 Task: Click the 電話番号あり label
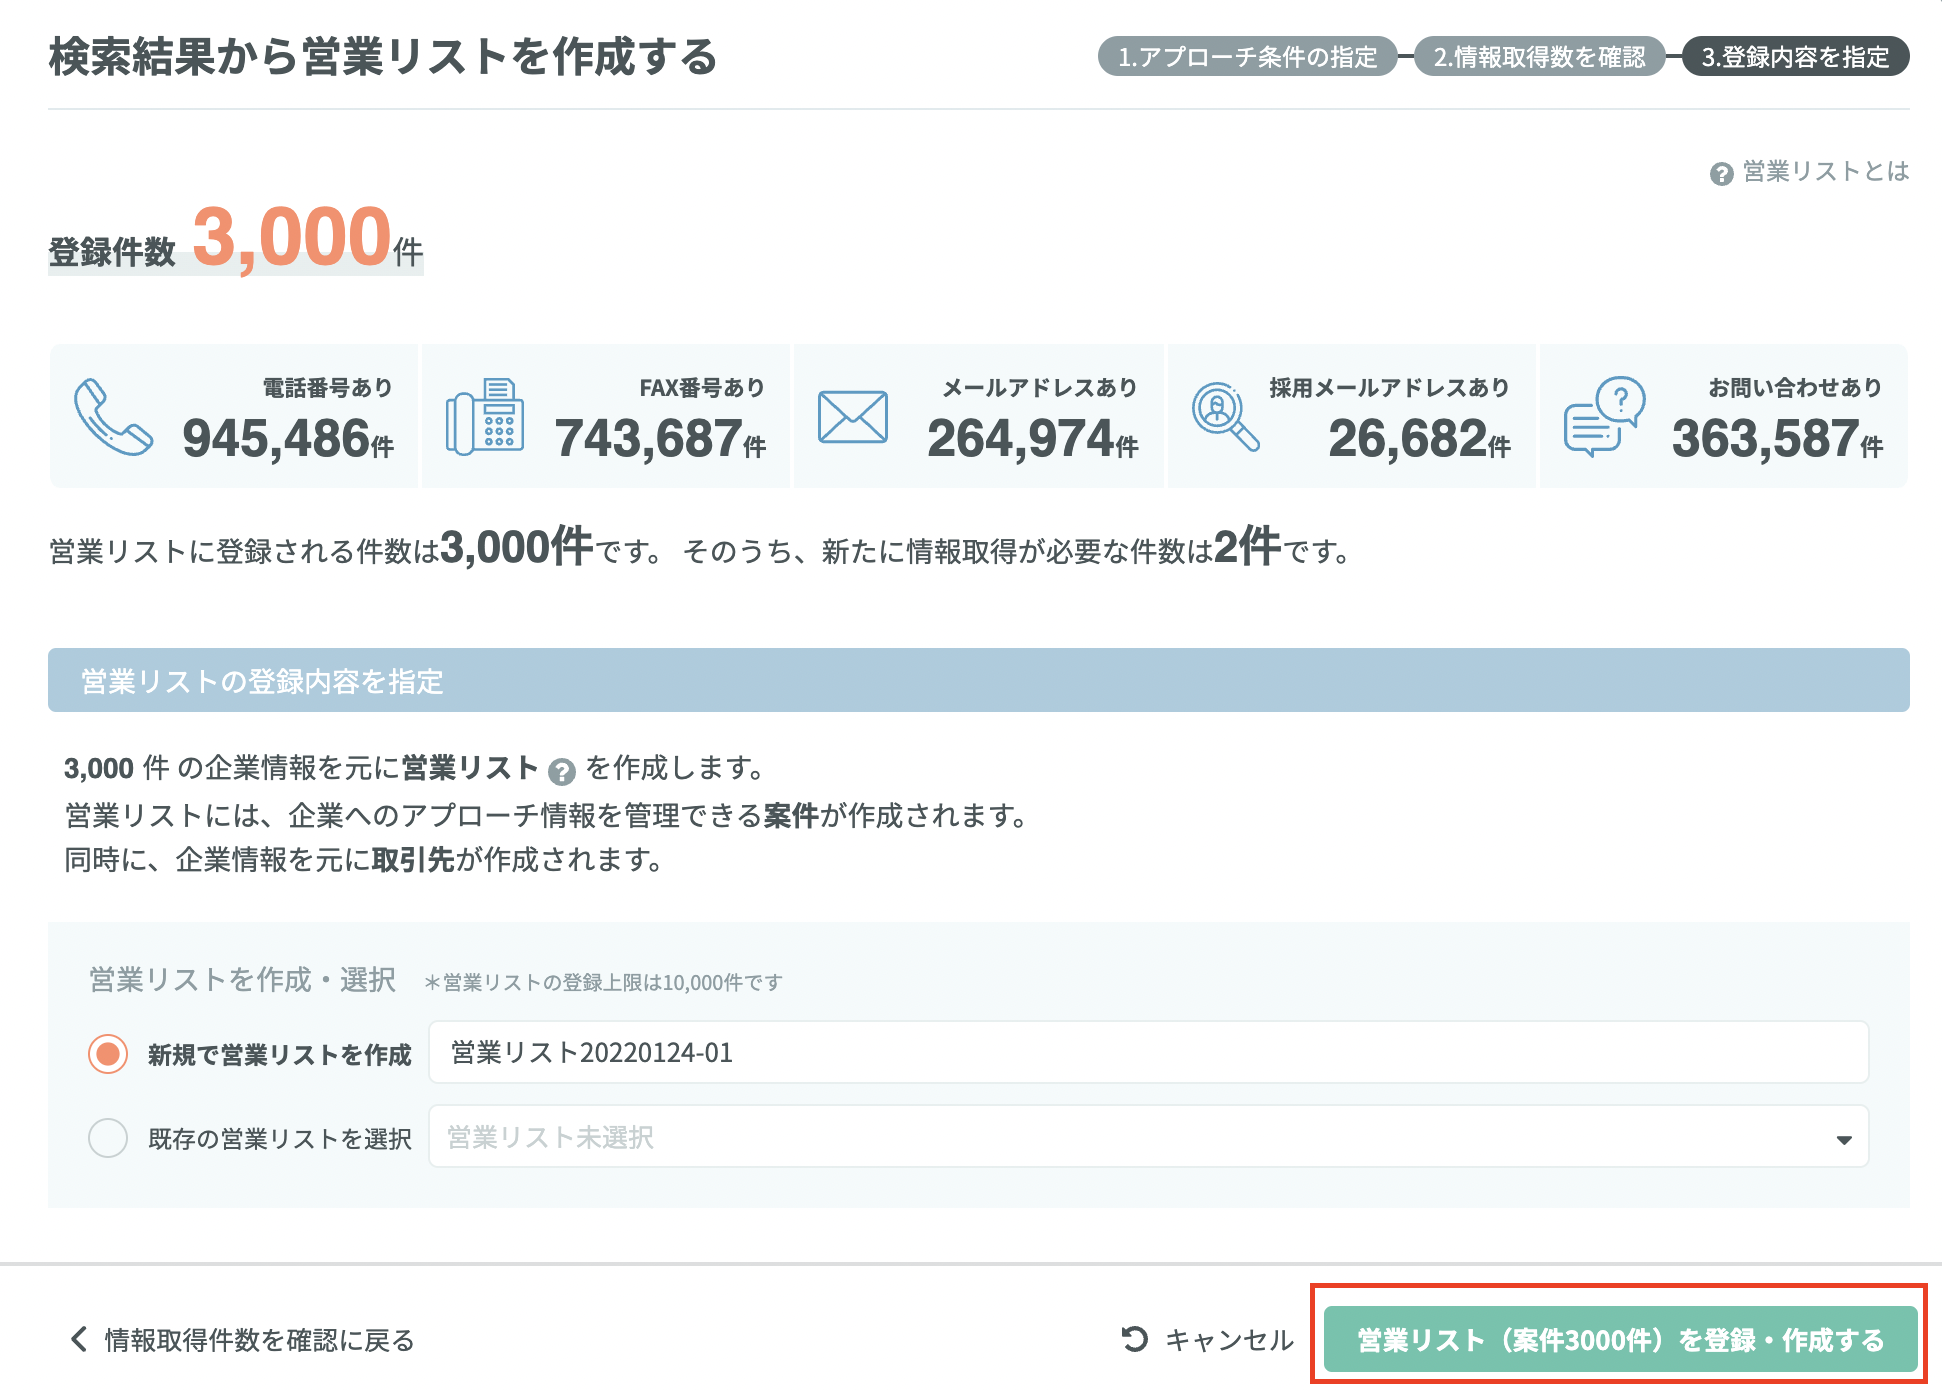click(328, 387)
